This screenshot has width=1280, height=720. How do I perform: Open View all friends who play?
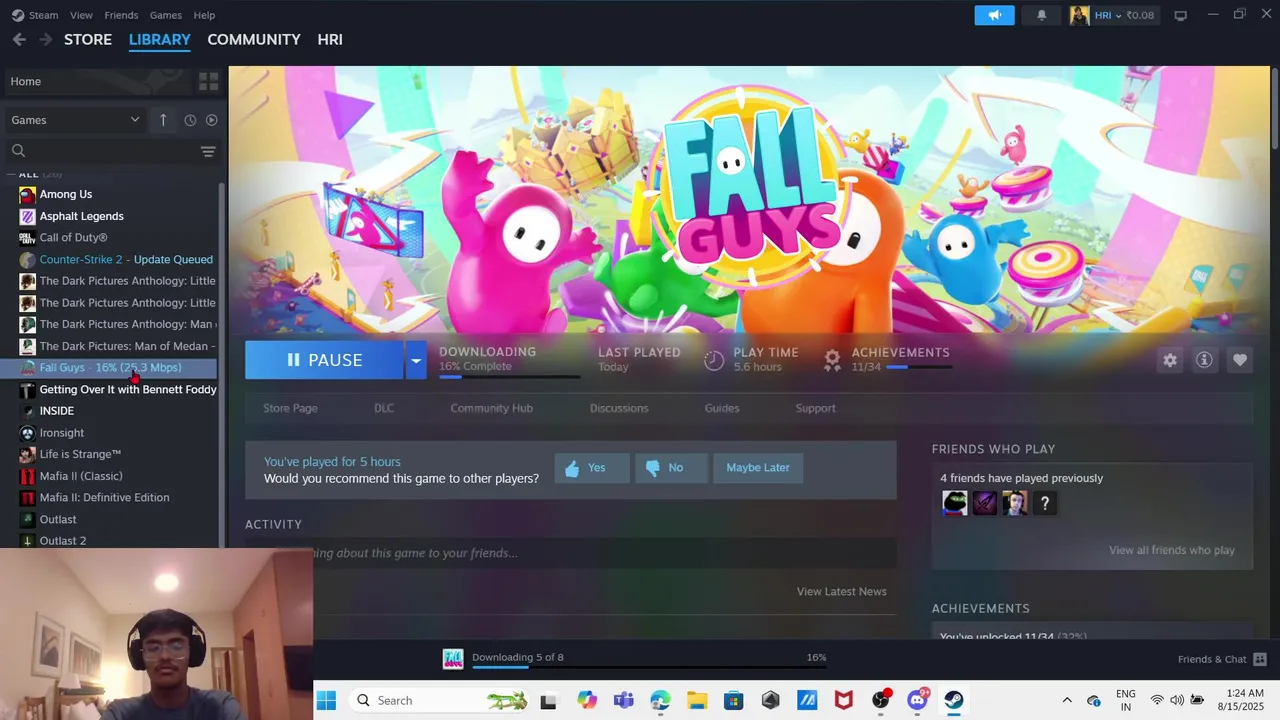point(1171,550)
